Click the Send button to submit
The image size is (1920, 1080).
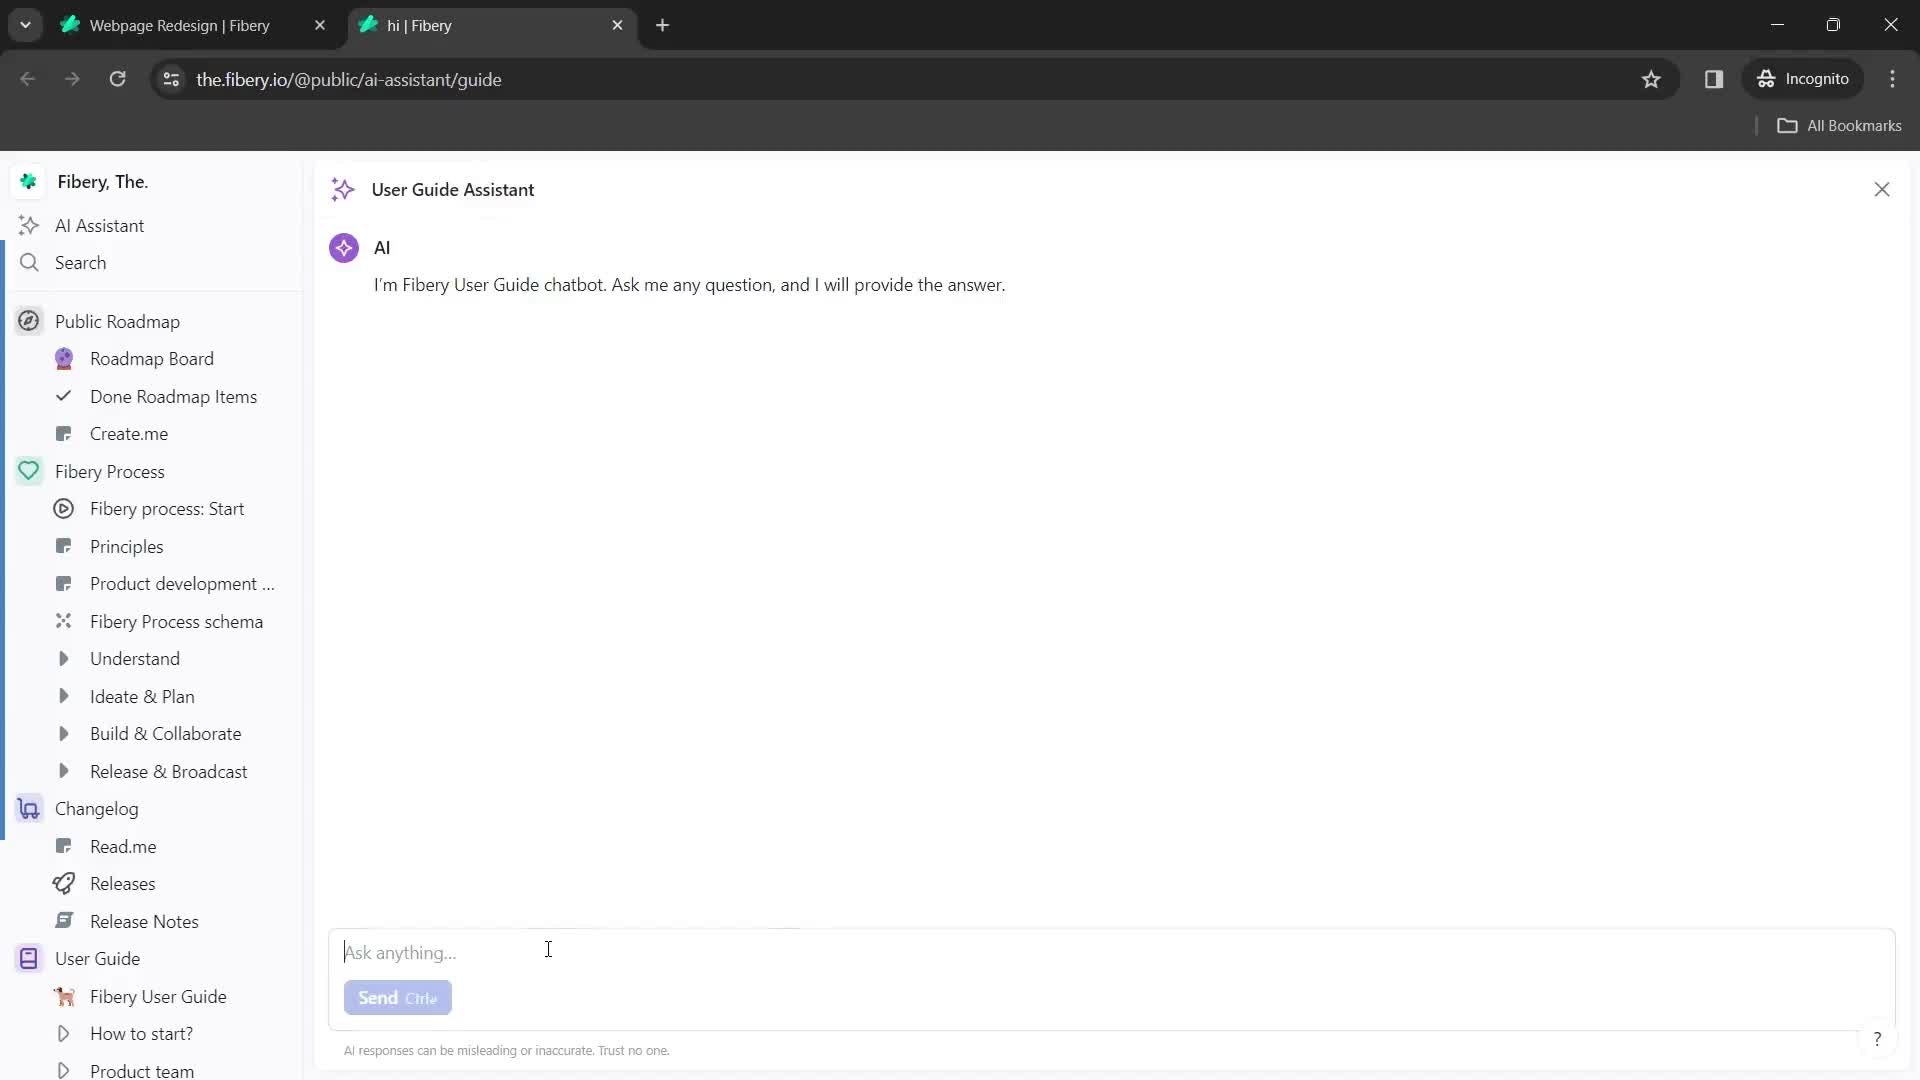click(x=398, y=998)
